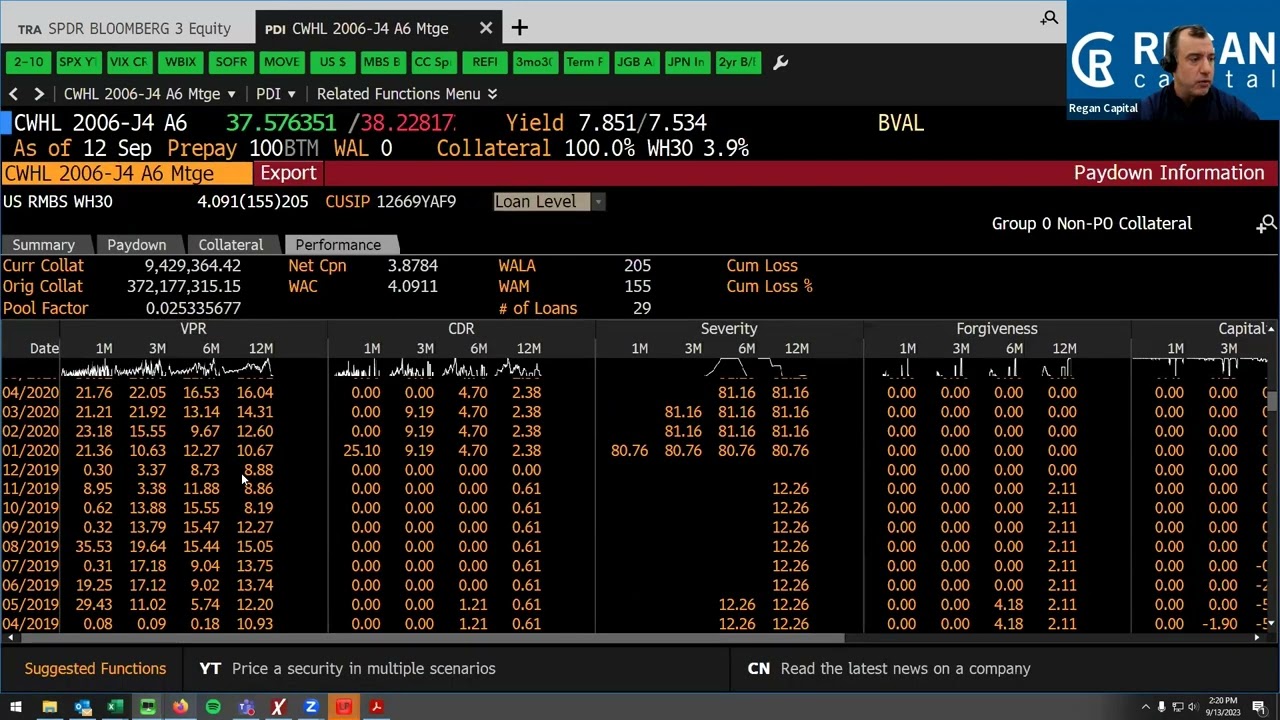This screenshot has height=720, width=1280.
Task: Go forward with the right arrow navigation icon
Action: (x=39, y=93)
